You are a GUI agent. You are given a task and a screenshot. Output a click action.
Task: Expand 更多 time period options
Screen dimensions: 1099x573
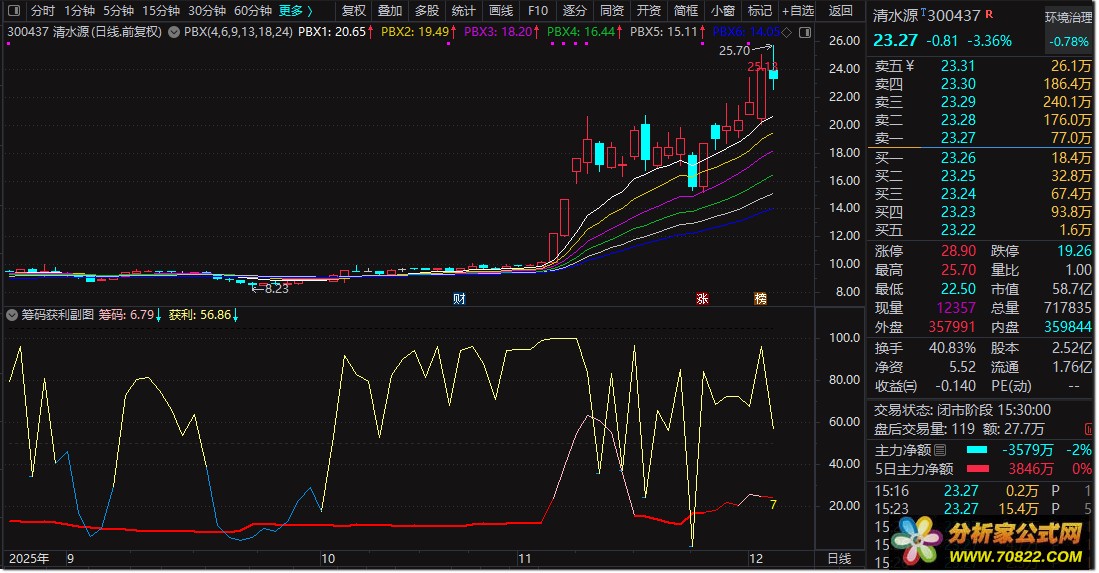pyautogui.click(x=296, y=11)
